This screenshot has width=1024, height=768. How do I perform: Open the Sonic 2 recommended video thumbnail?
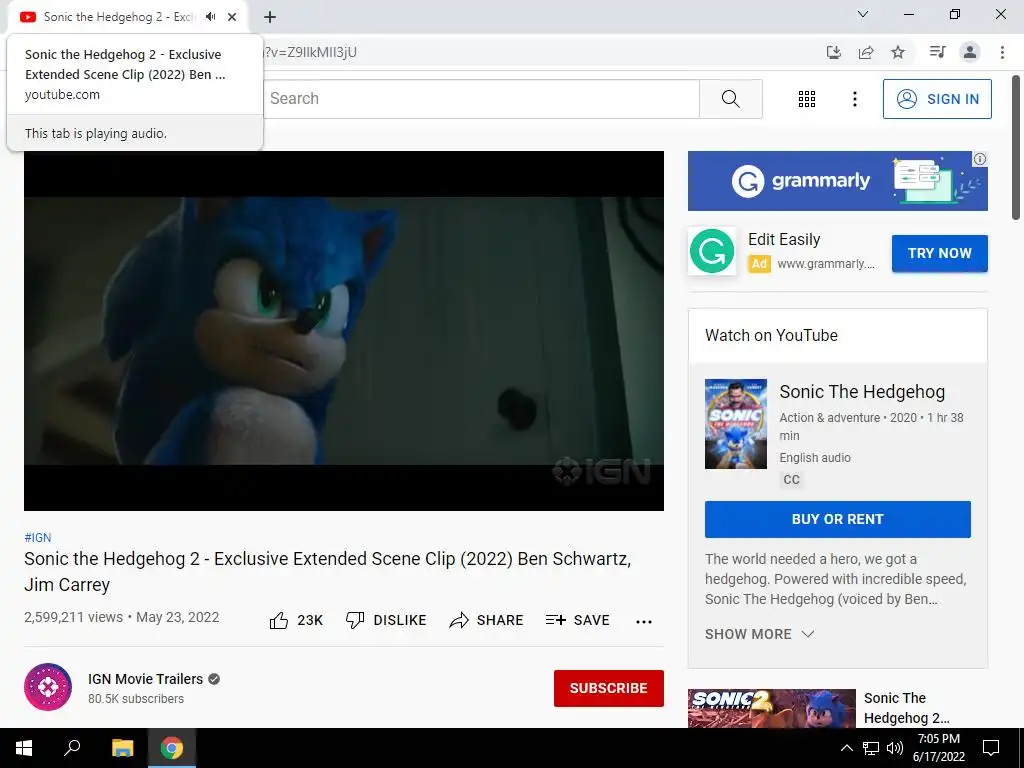[771, 709]
